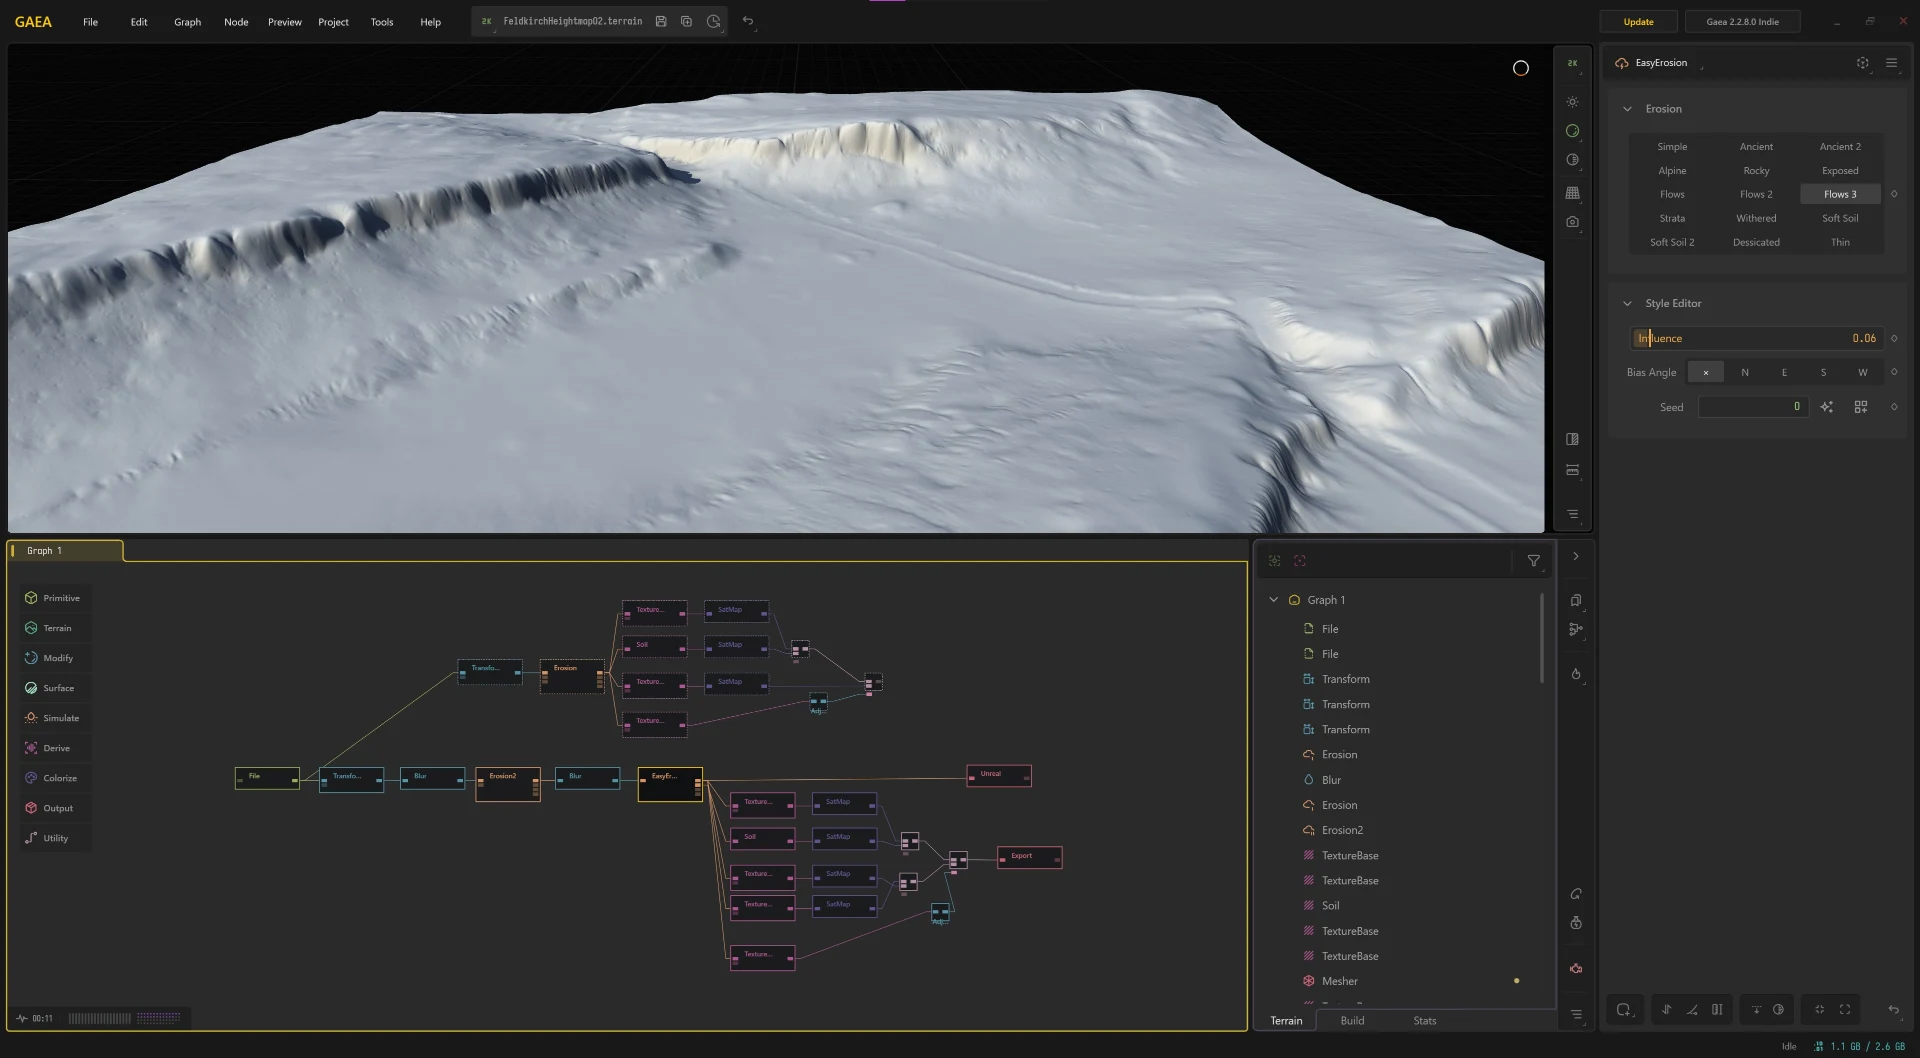This screenshot has width=1920, height=1058.
Task: Select Bias Angle S option
Action: click(x=1823, y=372)
